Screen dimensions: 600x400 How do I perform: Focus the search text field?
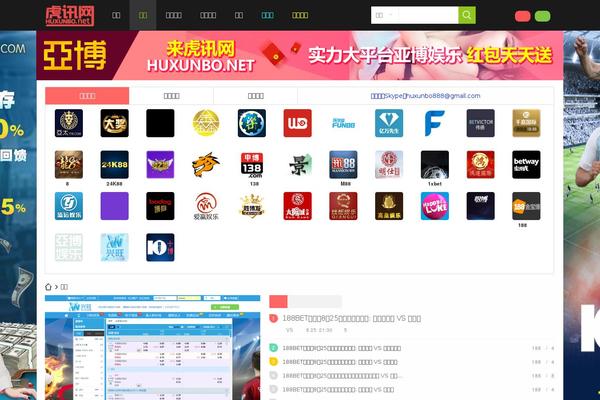(428, 15)
